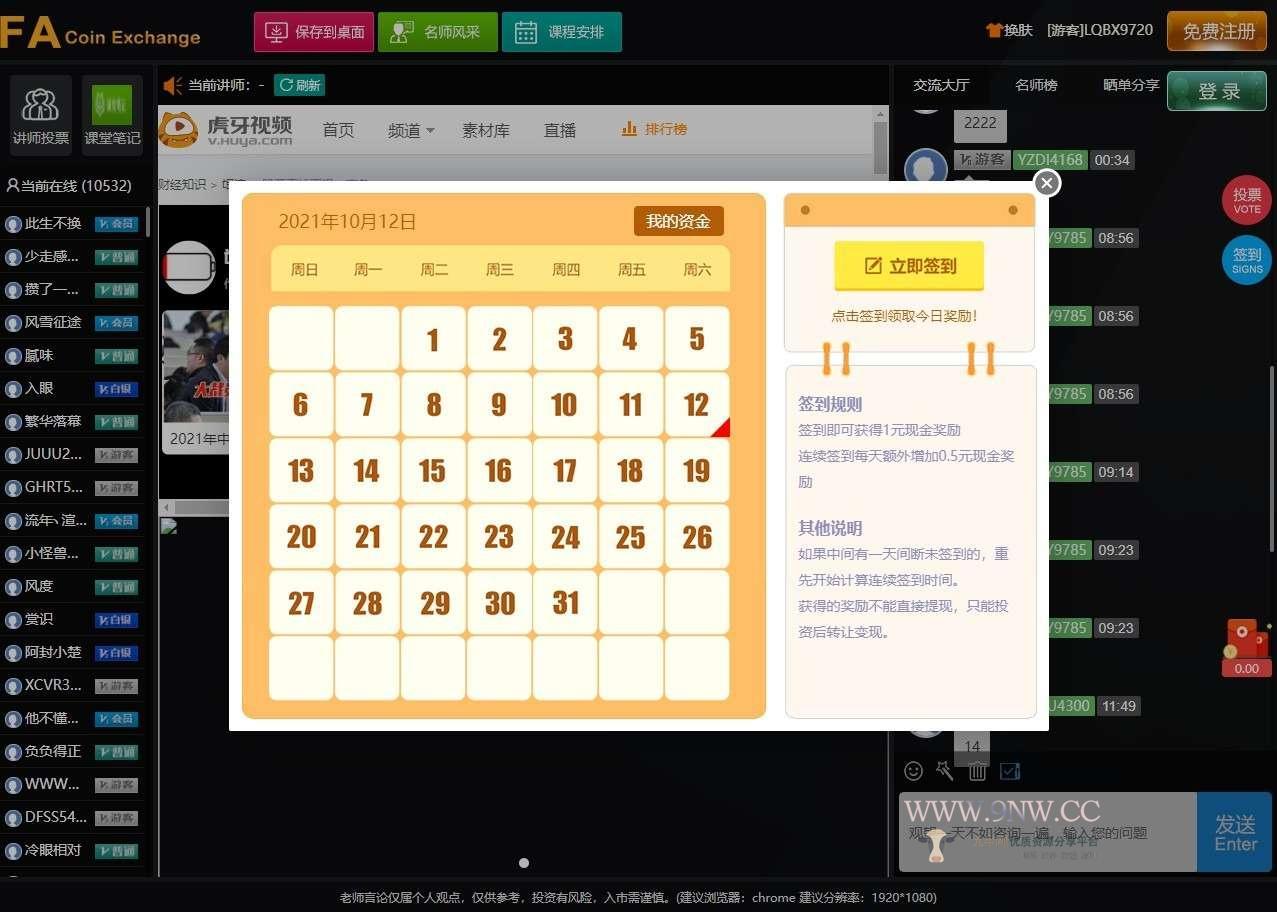
Task: Switch to 晒单分享 tab
Action: point(1131,85)
